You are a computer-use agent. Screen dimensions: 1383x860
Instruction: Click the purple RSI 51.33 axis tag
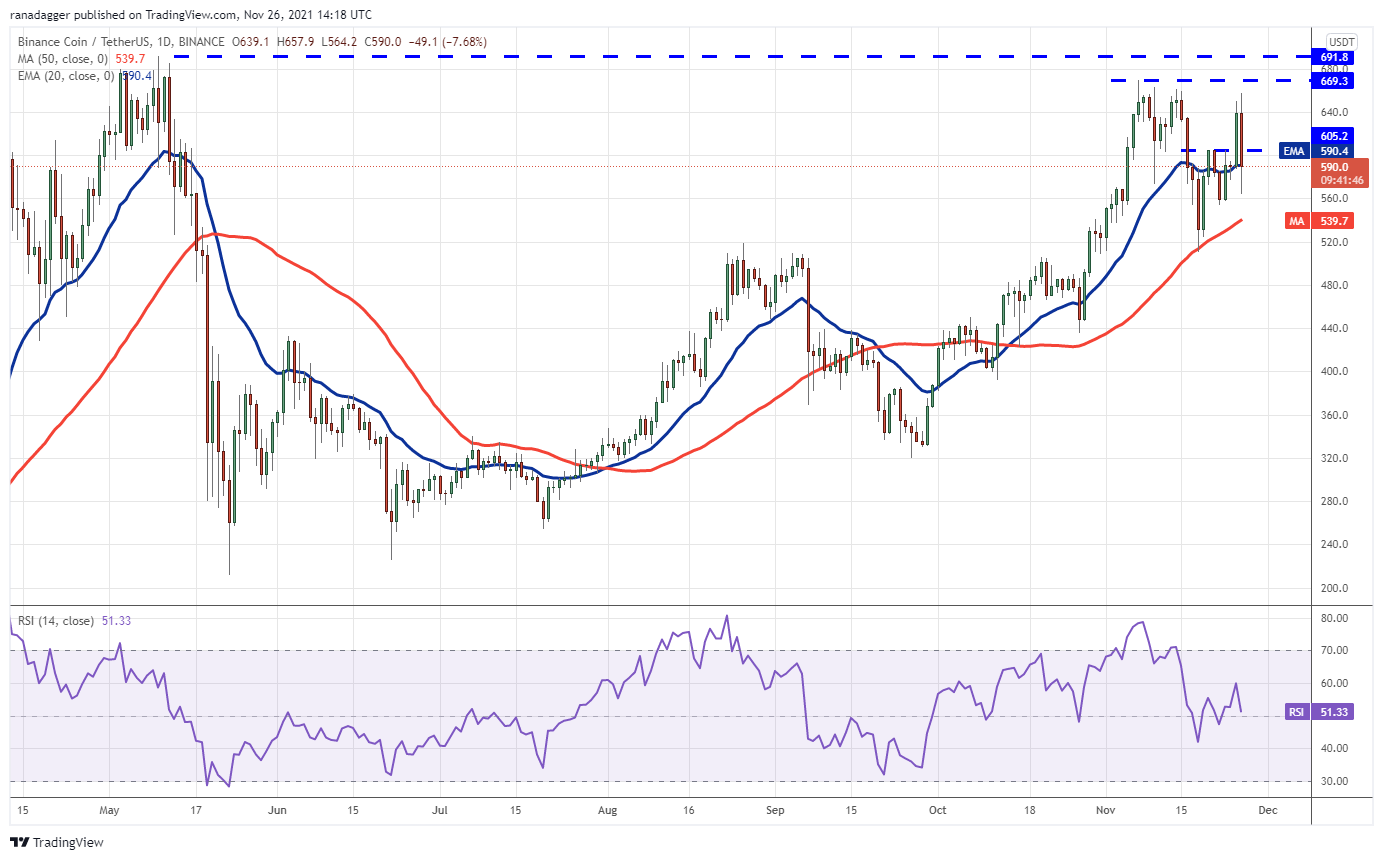click(1318, 713)
